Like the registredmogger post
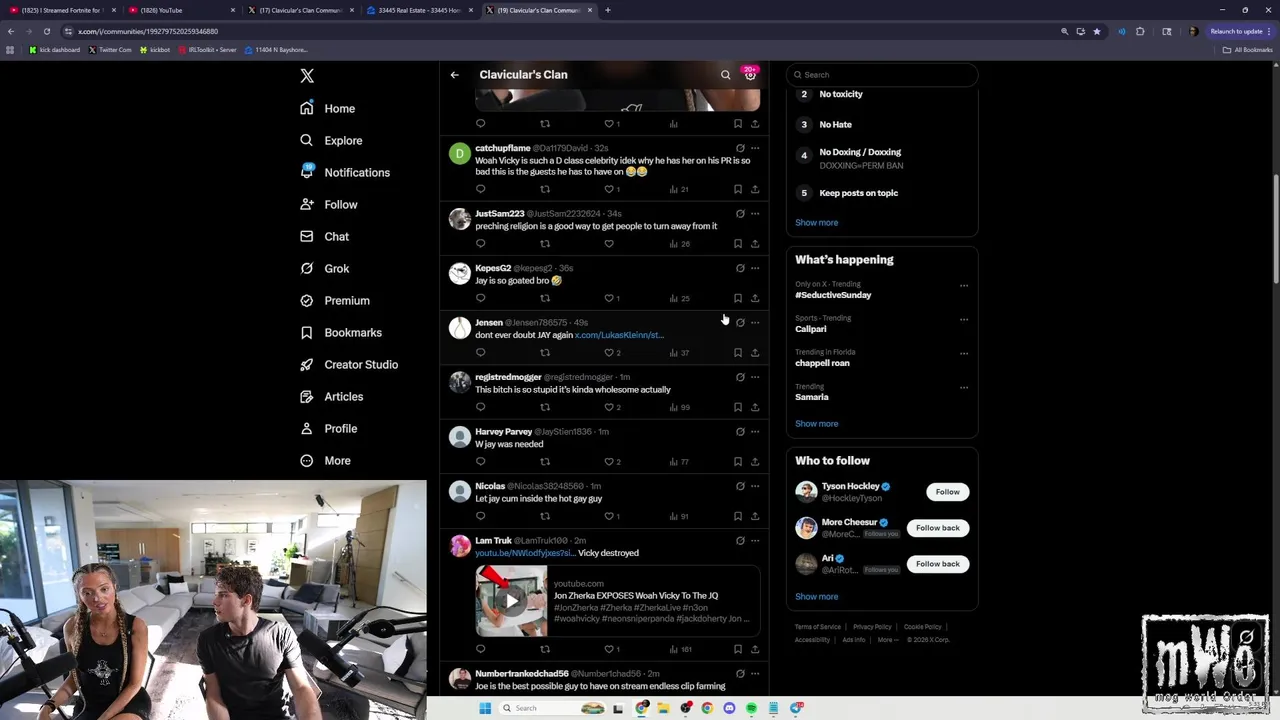This screenshot has width=1280, height=720. [x=609, y=407]
